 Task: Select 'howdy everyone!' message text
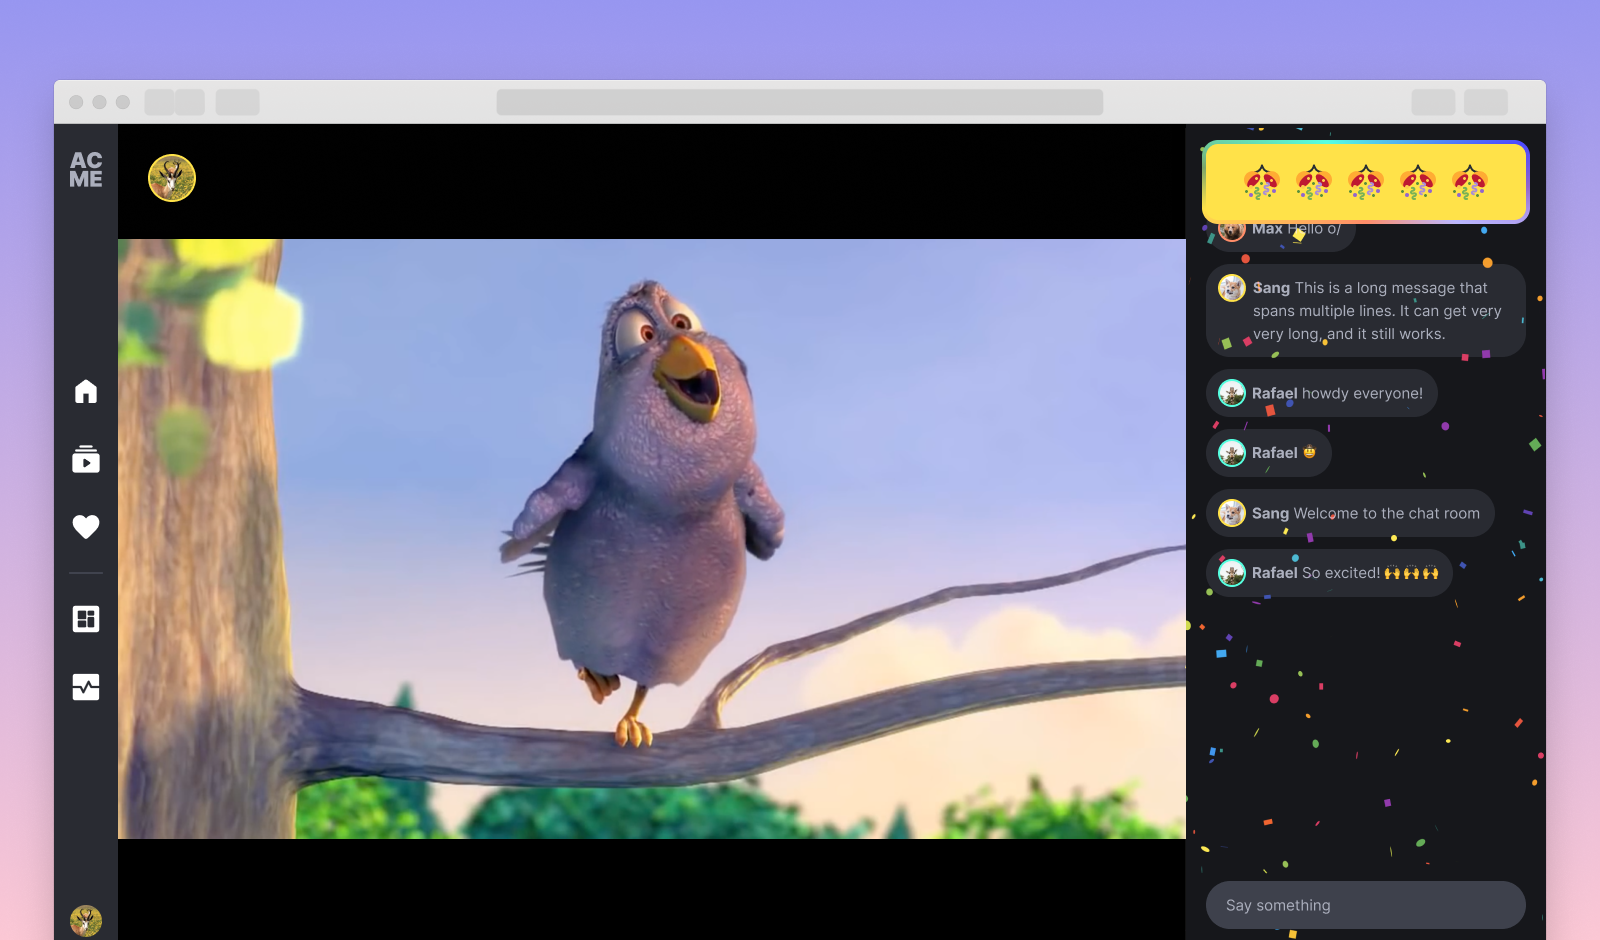coord(1362,393)
